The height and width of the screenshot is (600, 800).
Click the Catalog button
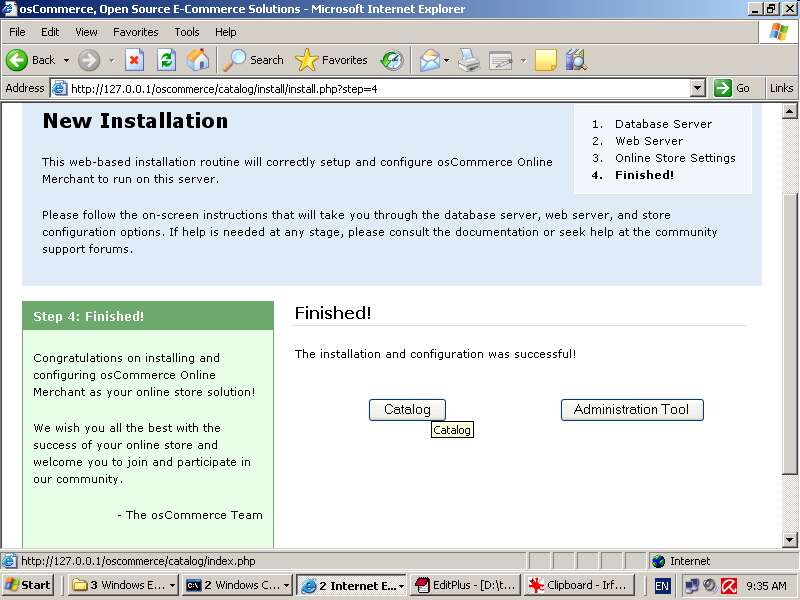coord(407,409)
